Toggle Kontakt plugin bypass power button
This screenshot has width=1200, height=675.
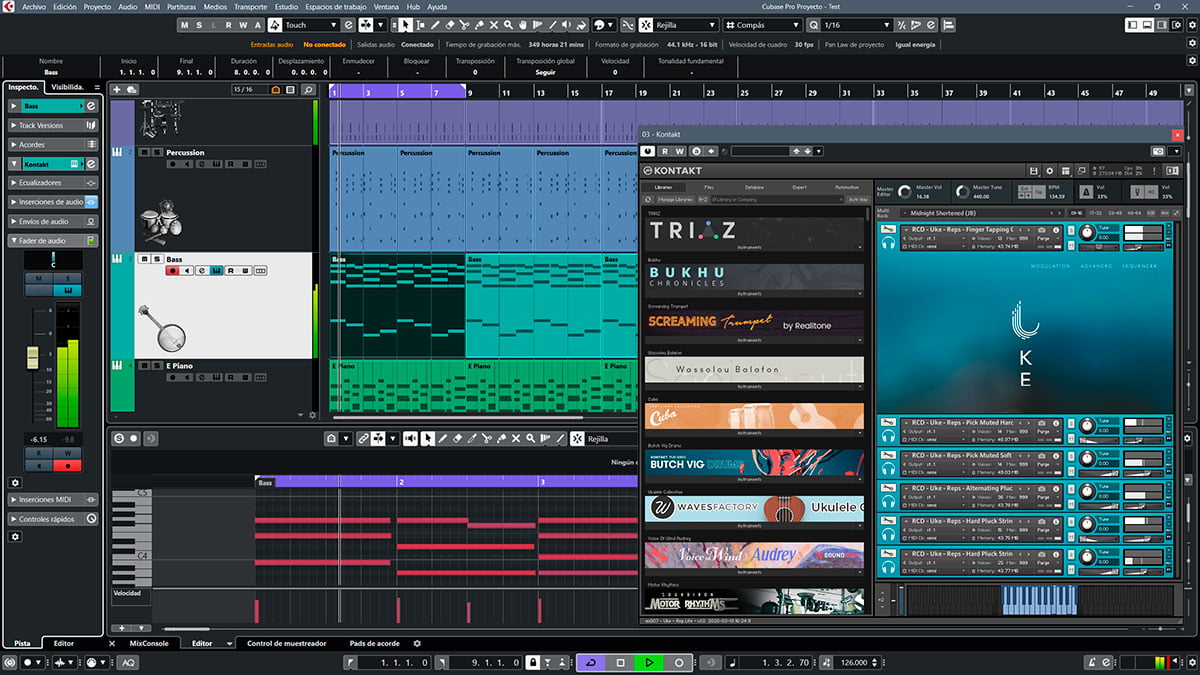click(x=649, y=151)
